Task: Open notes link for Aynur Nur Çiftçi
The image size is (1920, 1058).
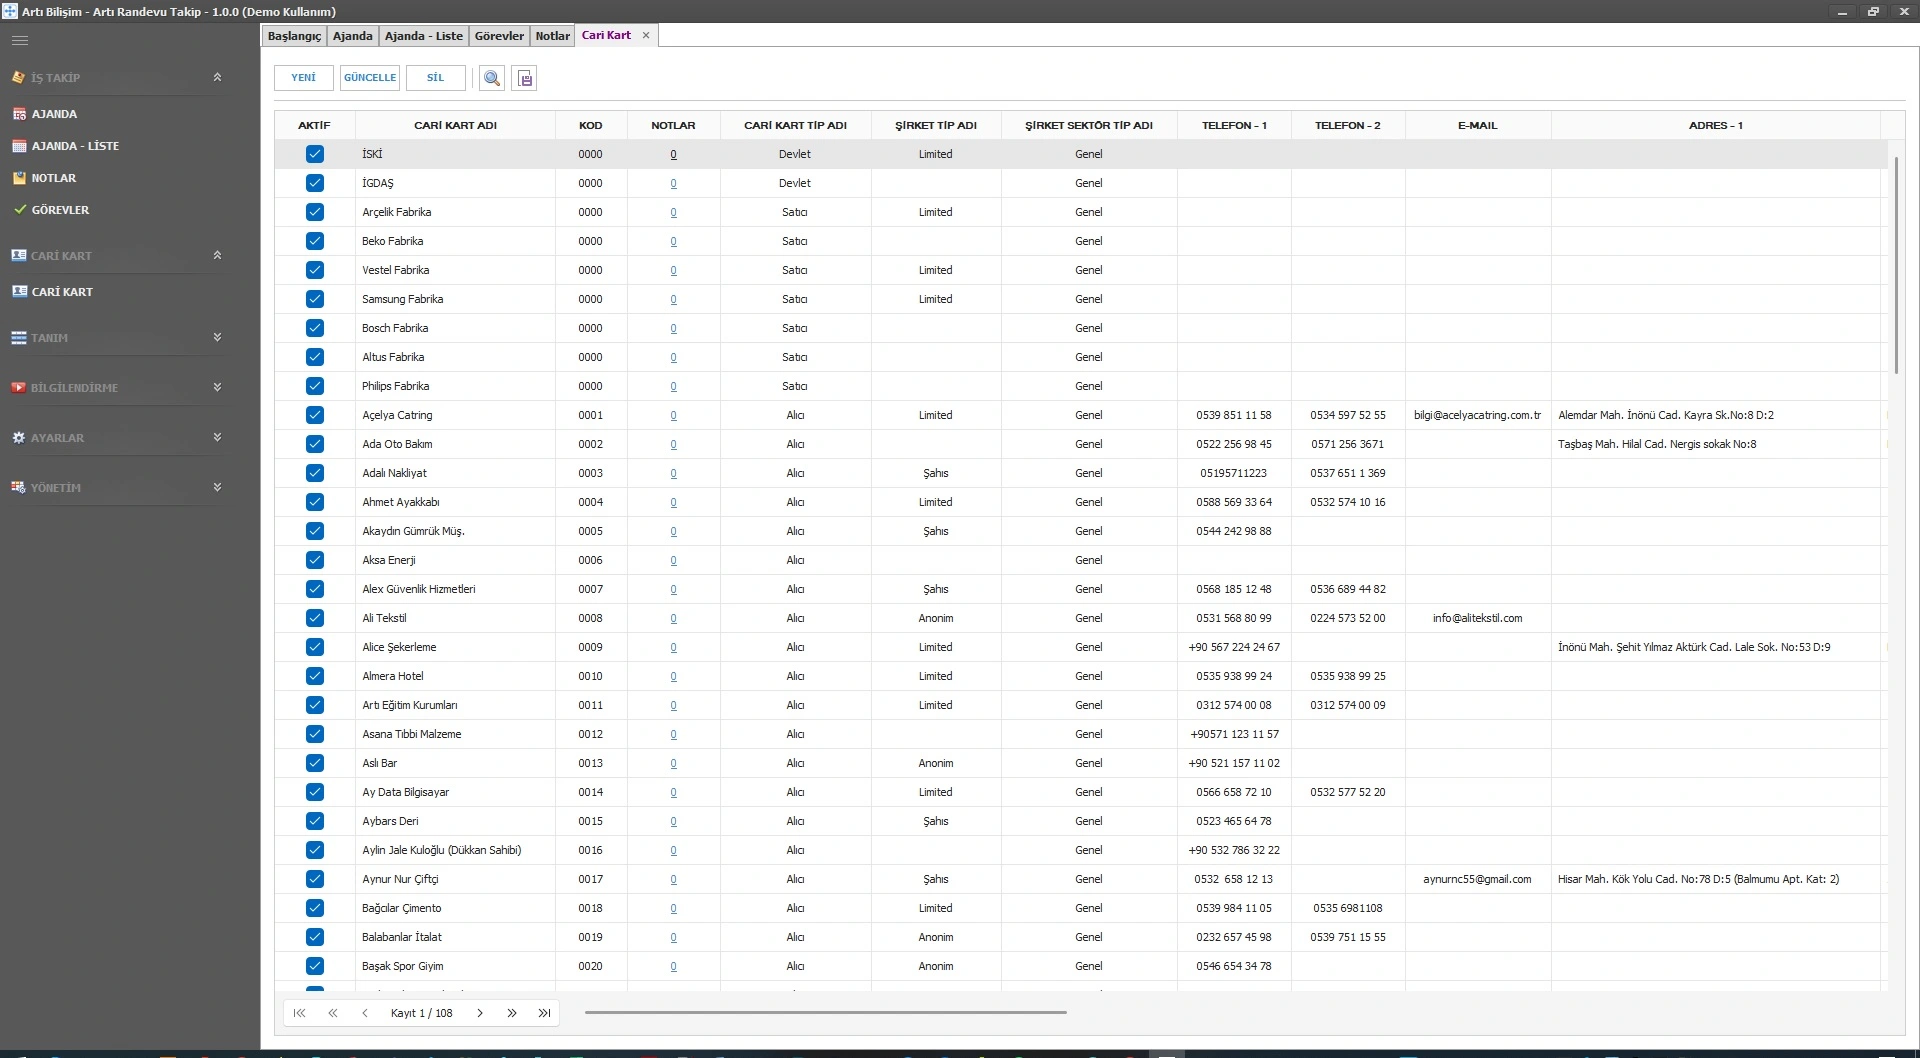Action: 673,879
